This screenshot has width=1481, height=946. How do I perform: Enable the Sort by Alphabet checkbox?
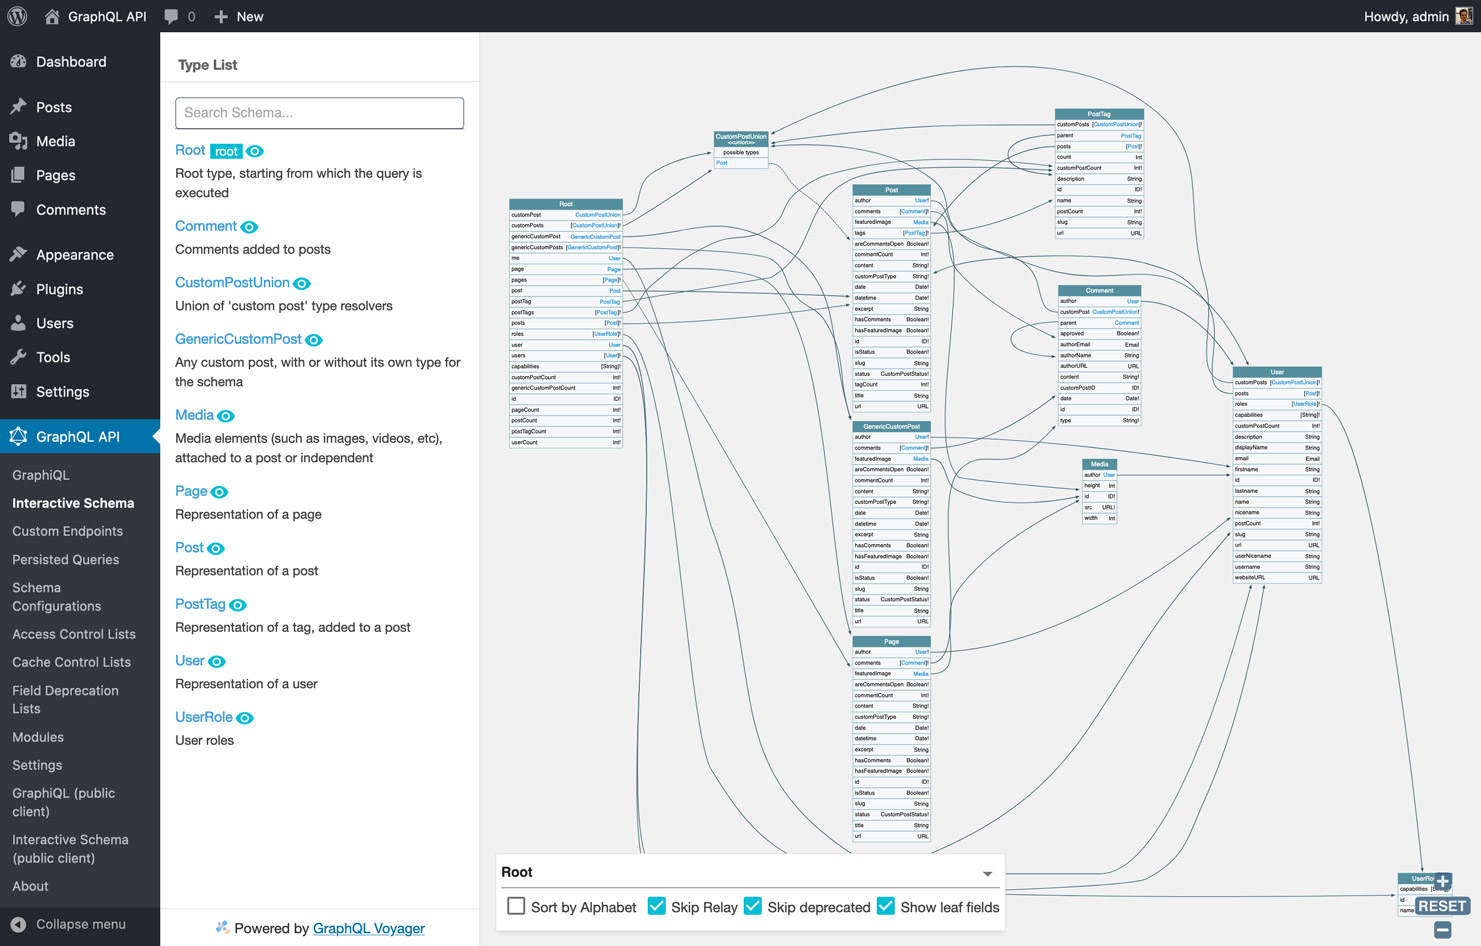516,906
